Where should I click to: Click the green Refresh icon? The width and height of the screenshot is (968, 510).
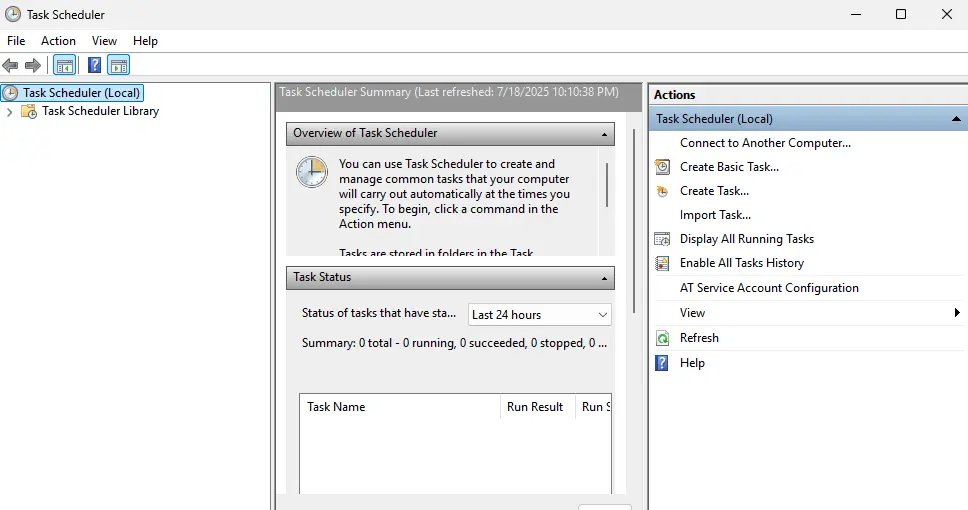tap(662, 338)
